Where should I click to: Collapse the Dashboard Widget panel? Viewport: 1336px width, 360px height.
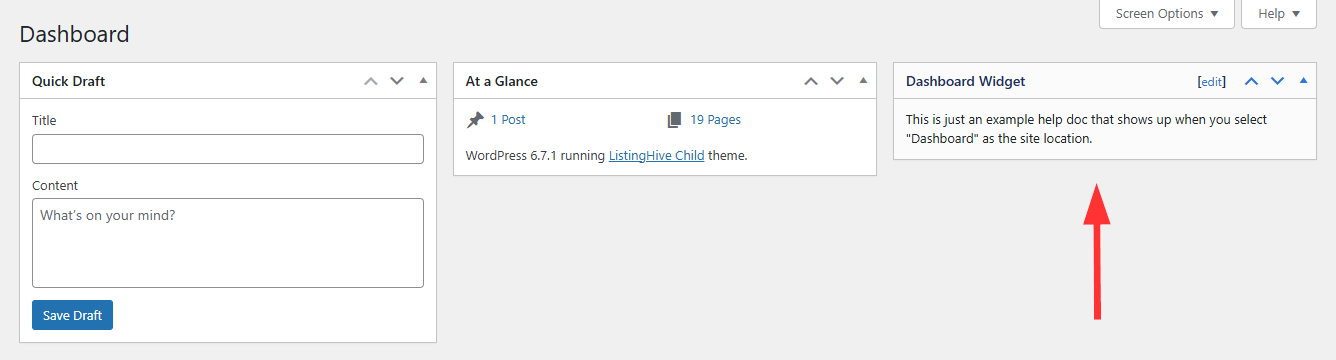point(1303,80)
